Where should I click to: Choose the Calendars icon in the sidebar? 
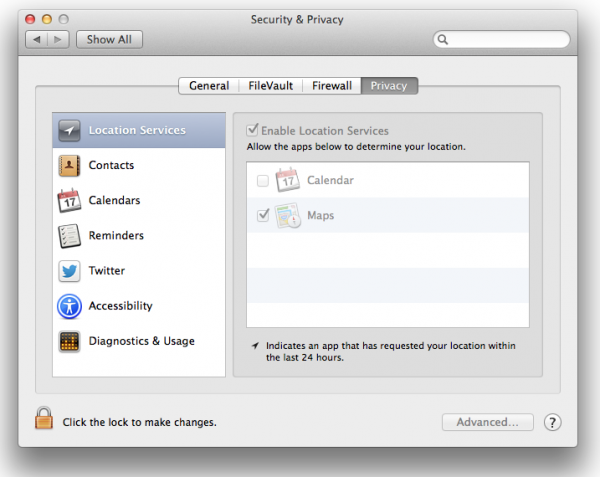[x=69, y=200]
